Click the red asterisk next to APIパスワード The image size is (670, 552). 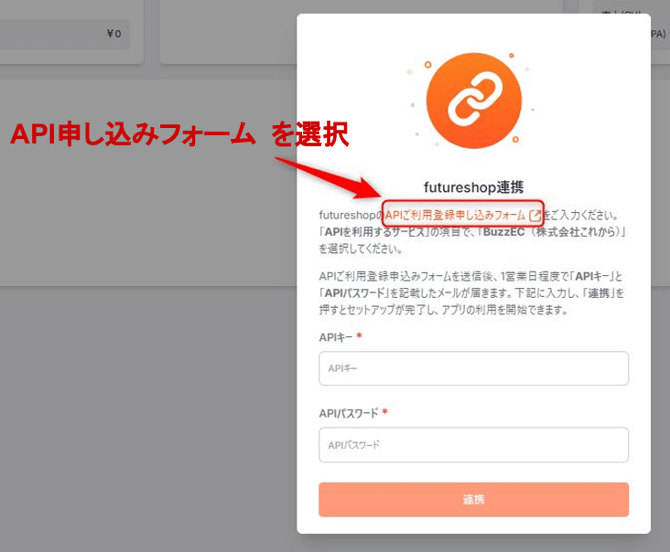pos(385,413)
